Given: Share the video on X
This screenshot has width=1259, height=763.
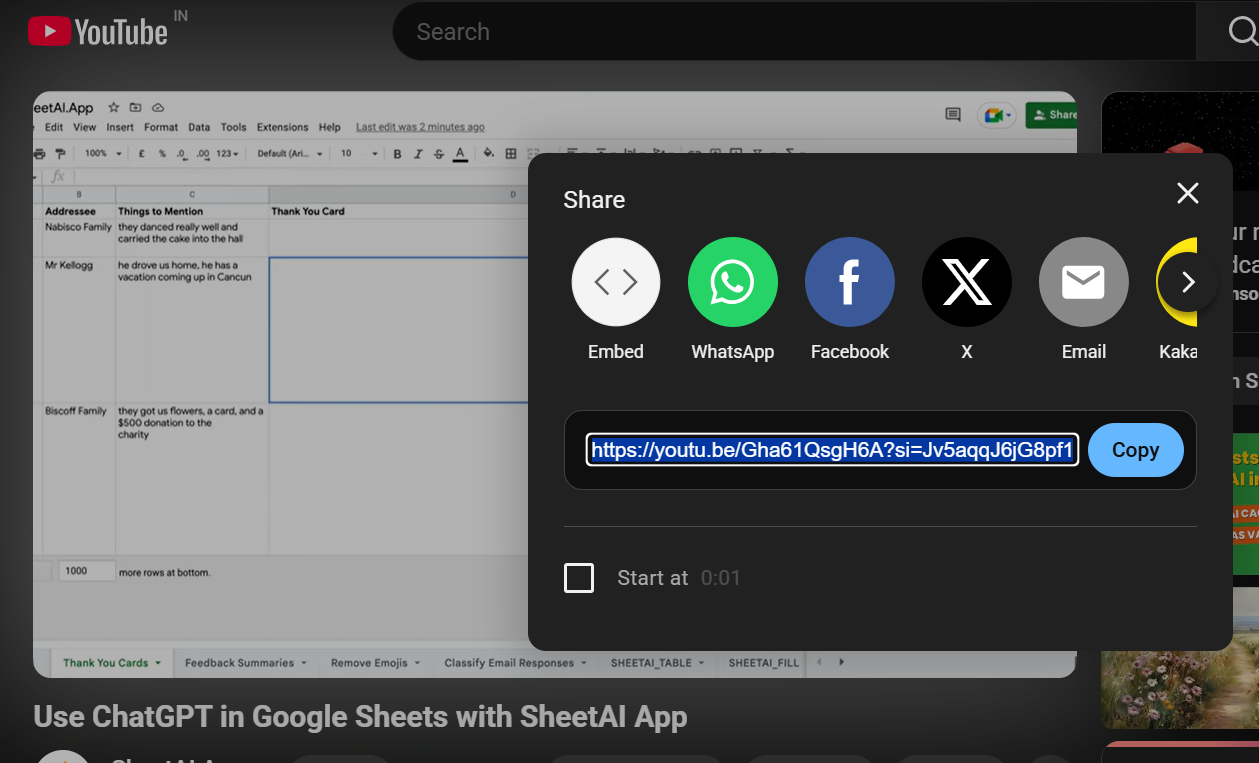Looking at the screenshot, I should (x=967, y=300).
